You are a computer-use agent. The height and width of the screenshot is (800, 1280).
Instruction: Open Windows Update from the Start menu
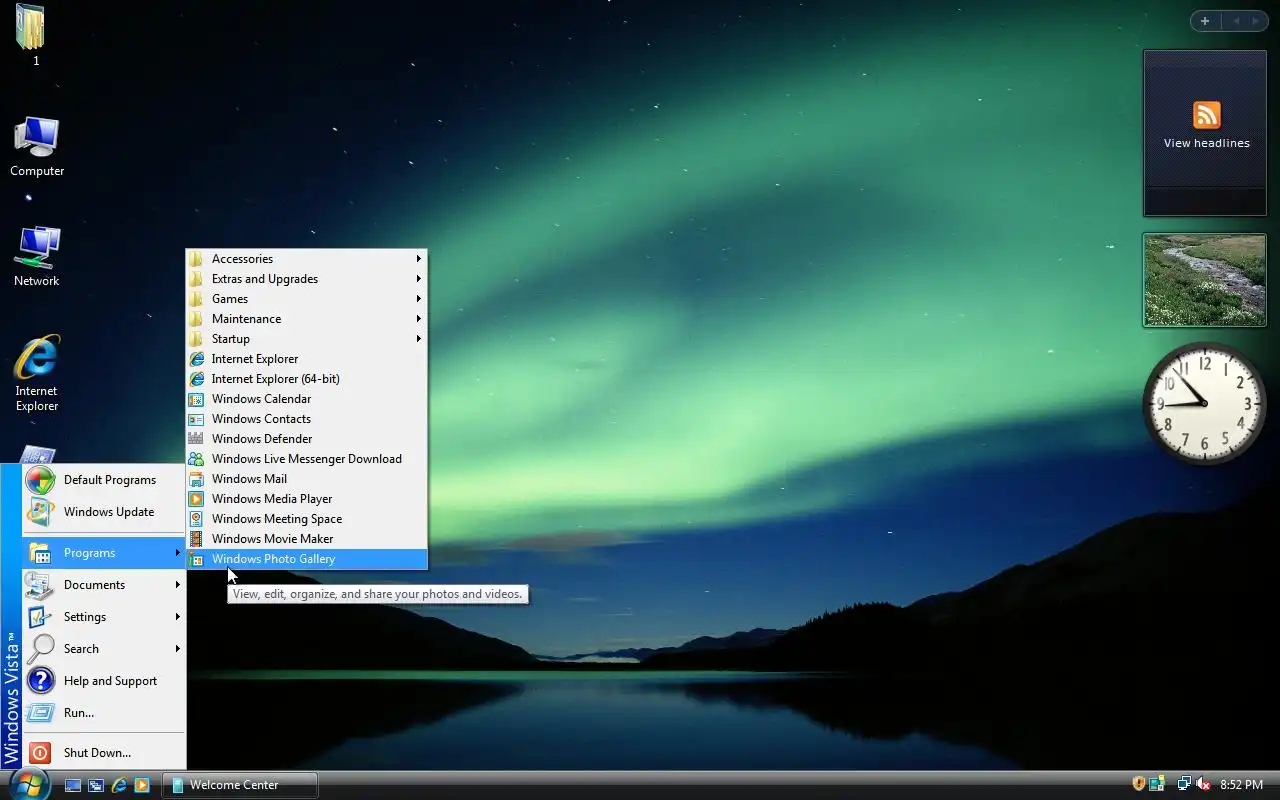coord(103,512)
